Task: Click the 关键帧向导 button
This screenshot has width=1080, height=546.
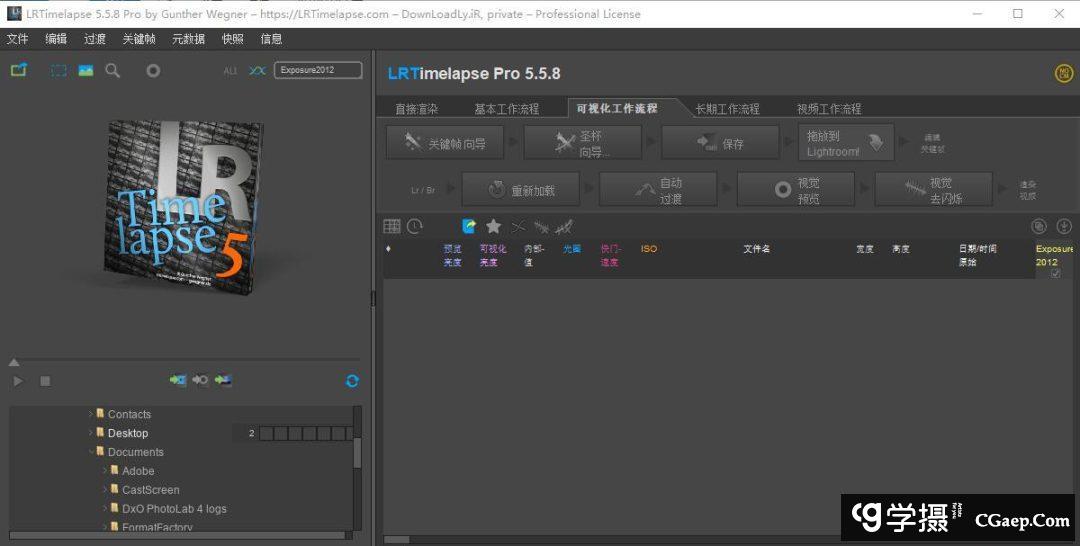Action: click(x=445, y=143)
